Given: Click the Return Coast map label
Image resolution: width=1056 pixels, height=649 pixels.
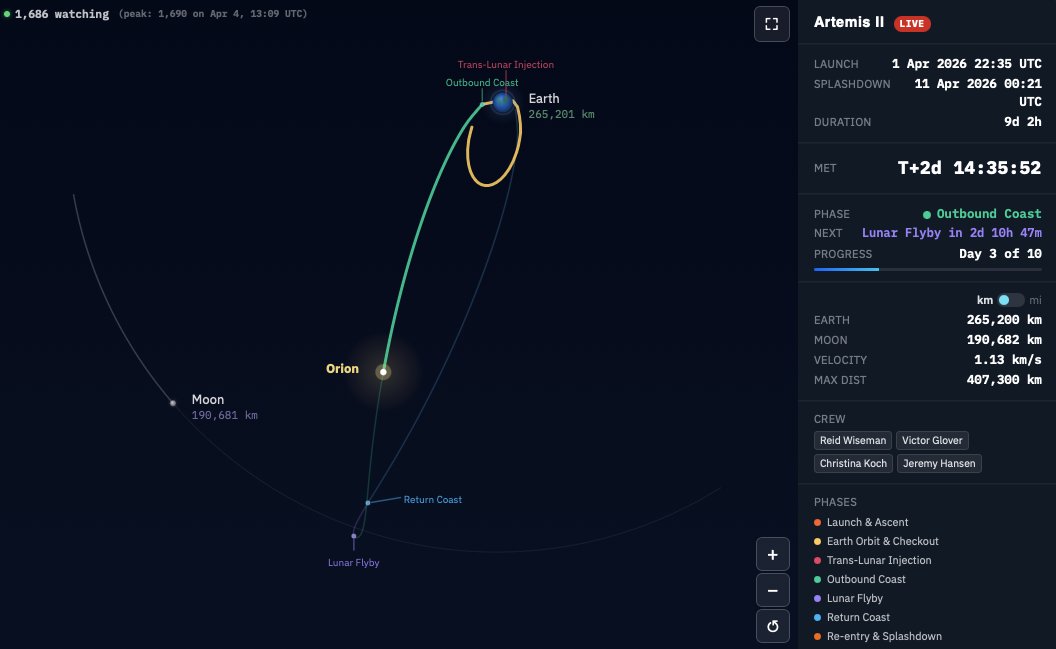Looking at the screenshot, I should 432,500.
